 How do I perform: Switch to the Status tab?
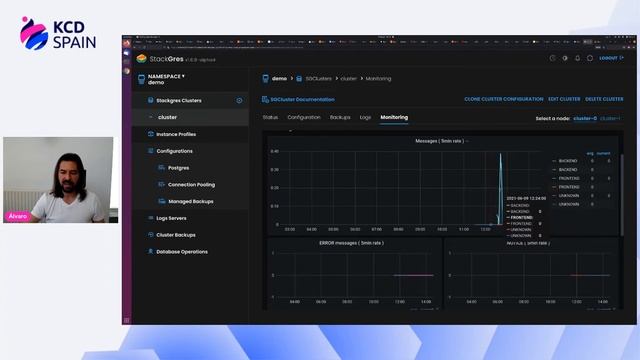click(x=270, y=117)
